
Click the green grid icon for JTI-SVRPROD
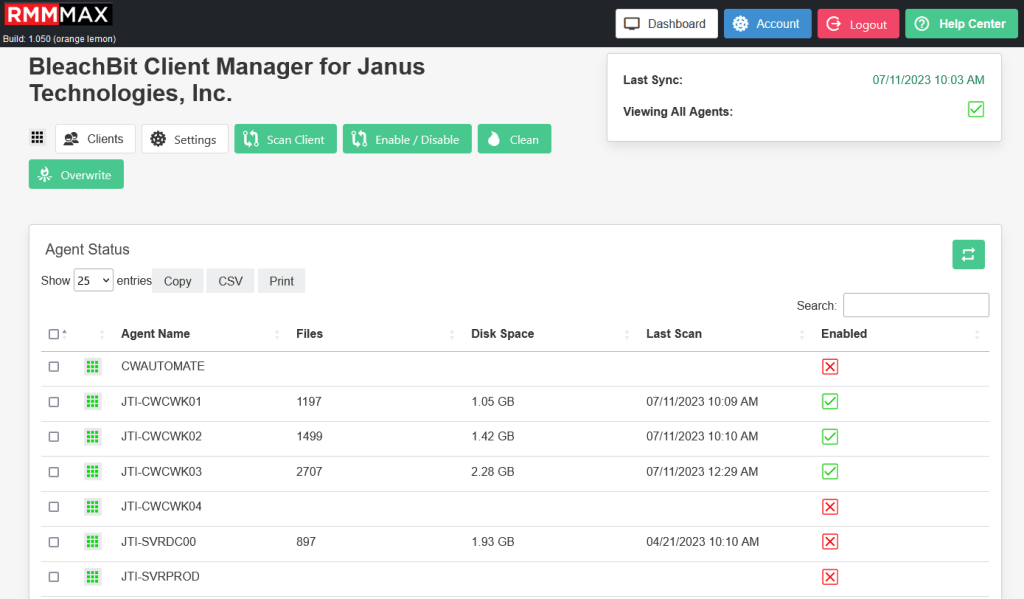(x=93, y=577)
